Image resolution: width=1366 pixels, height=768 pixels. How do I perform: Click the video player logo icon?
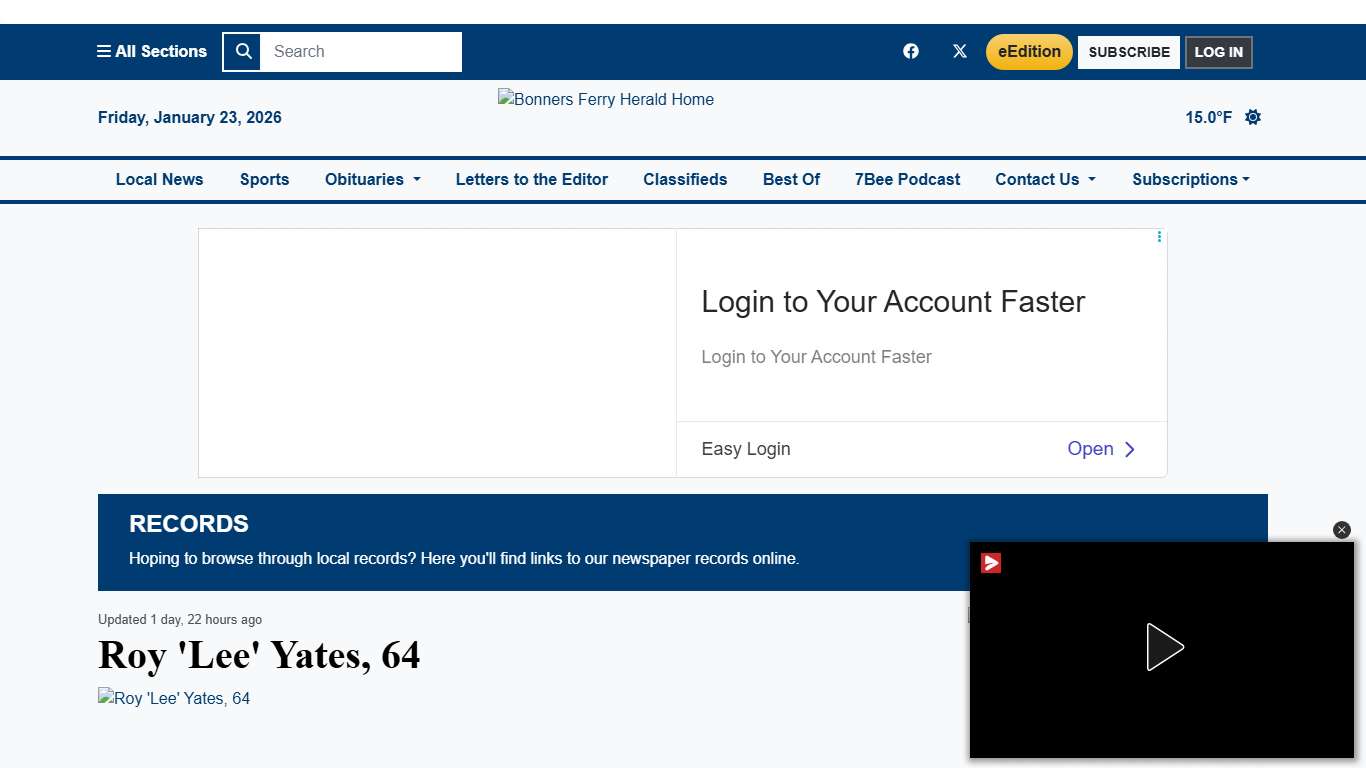[x=991, y=564]
